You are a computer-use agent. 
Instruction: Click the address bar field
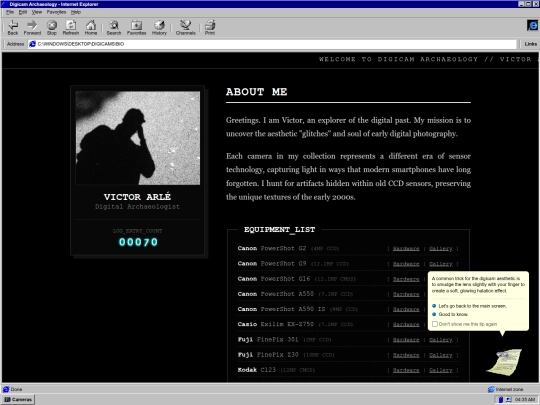point(272,44)
